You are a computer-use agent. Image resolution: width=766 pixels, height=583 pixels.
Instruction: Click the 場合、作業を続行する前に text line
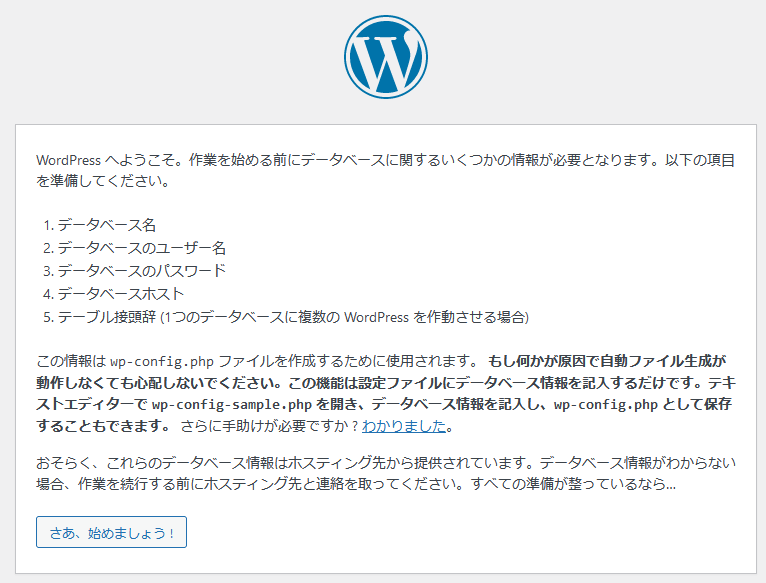click(x=356, y=484)
